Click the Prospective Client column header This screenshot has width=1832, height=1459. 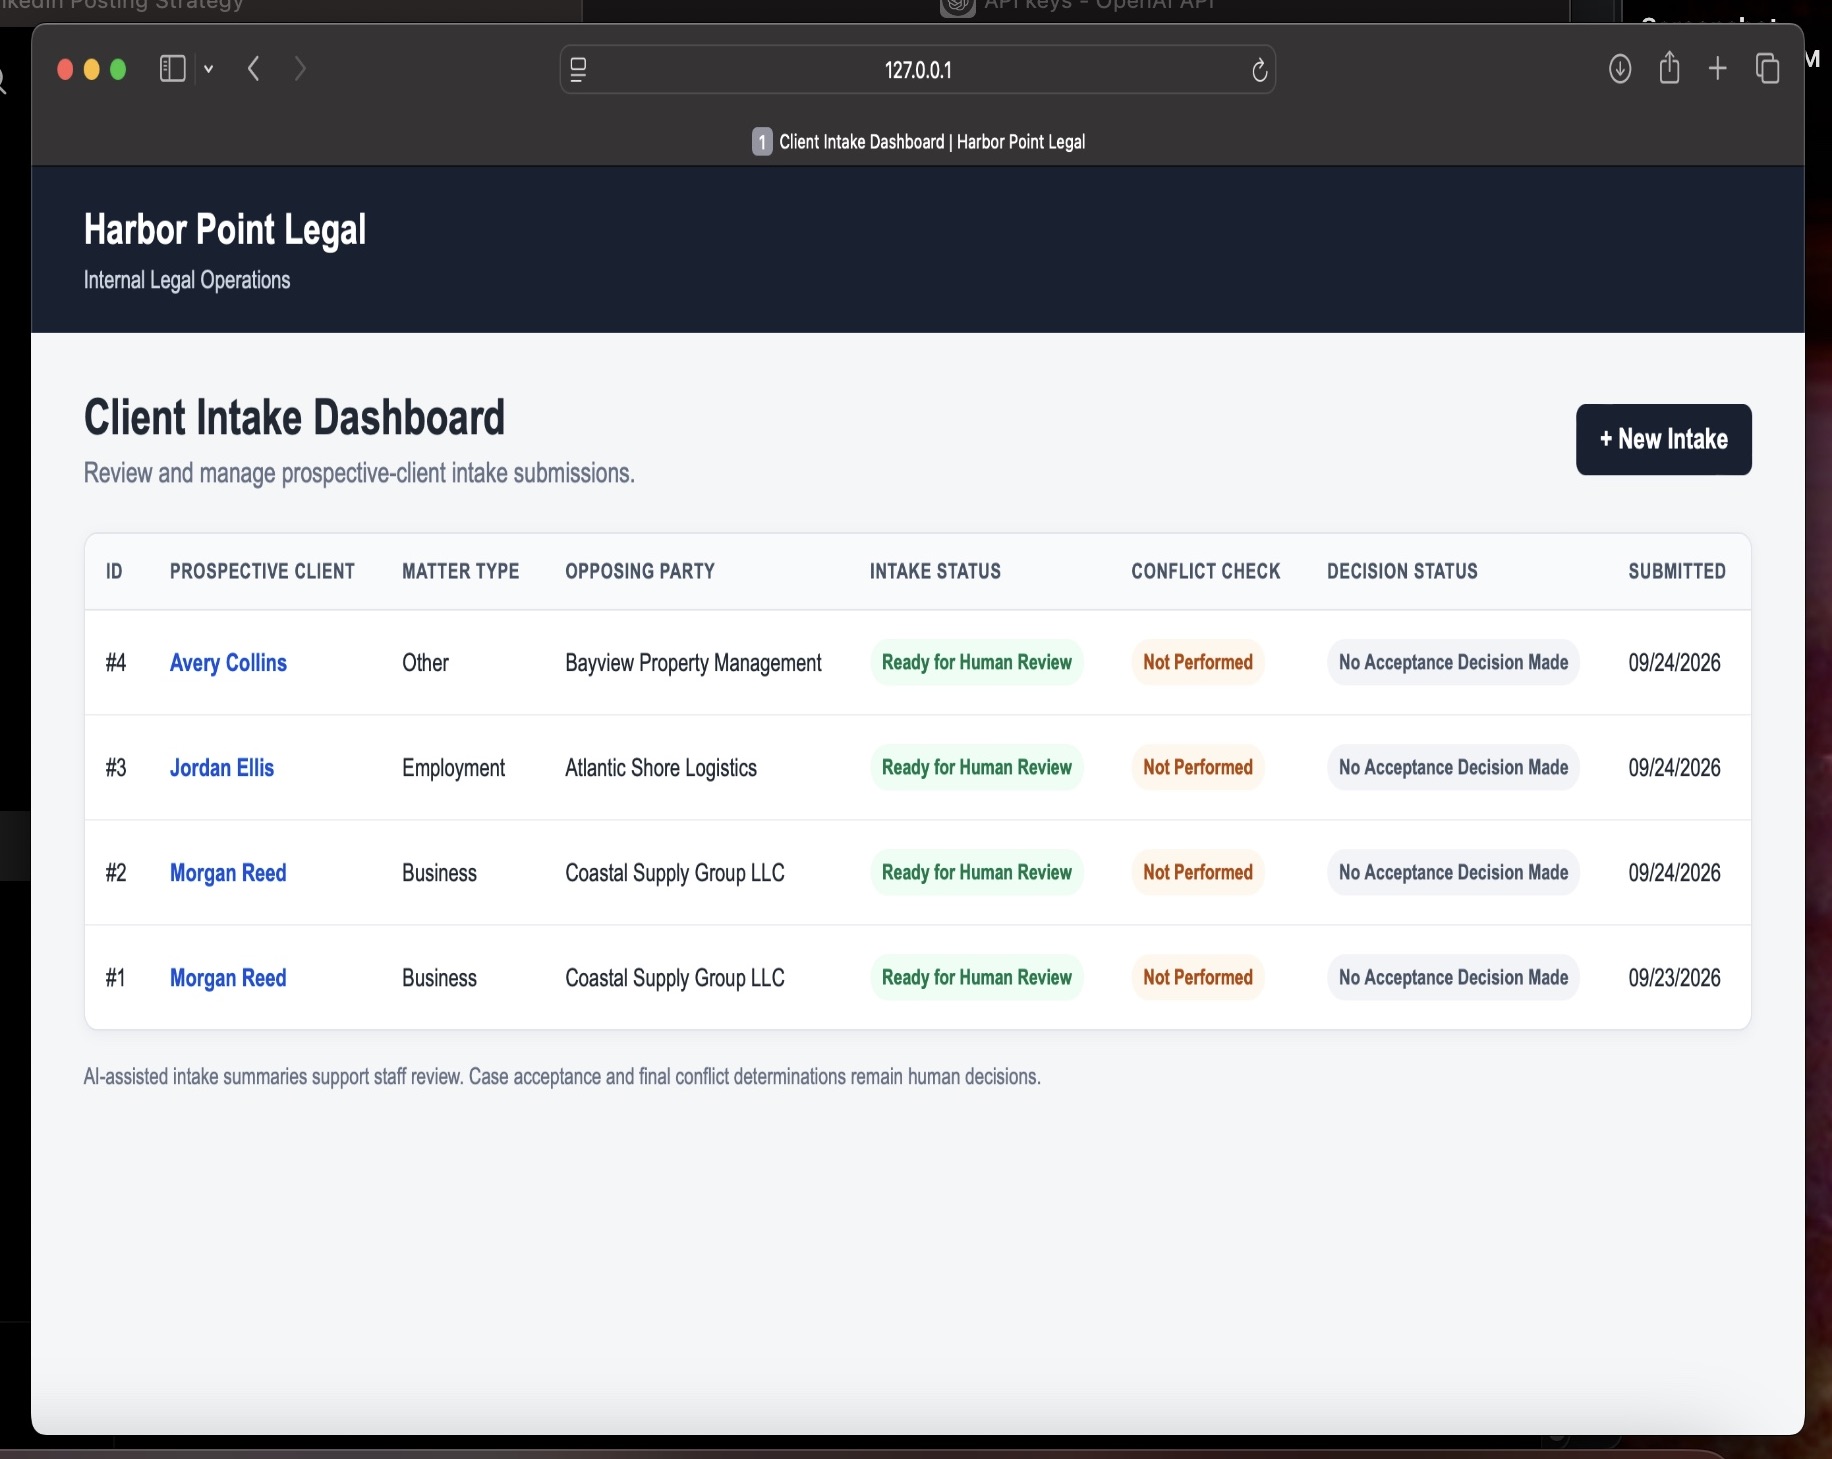point(262,571)
